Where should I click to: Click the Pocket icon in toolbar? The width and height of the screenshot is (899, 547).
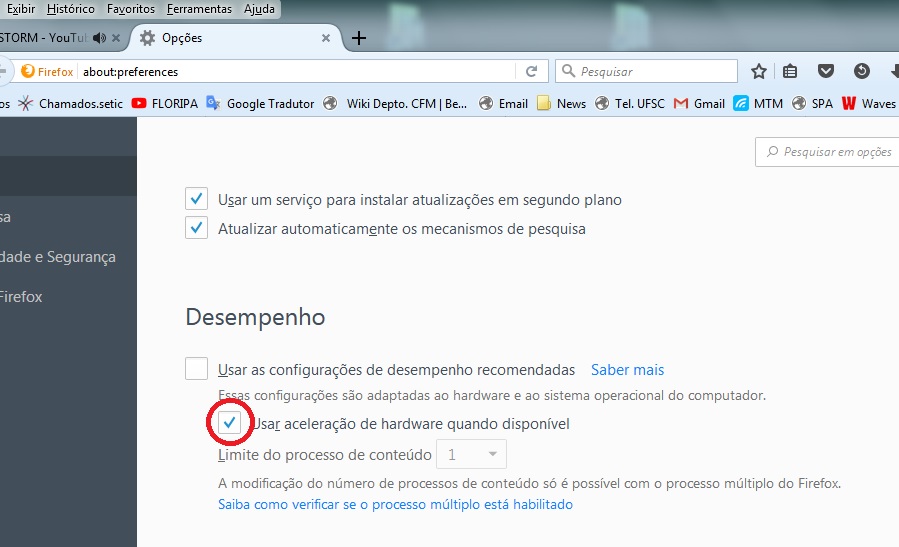click(826, 71)
